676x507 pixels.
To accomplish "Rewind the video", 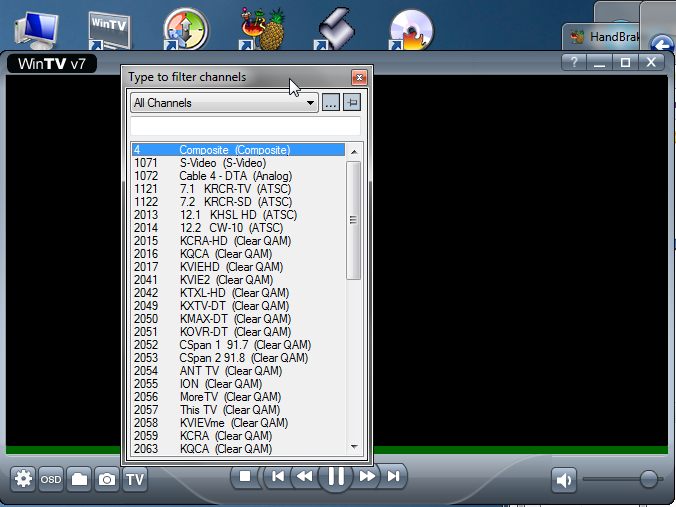I will click(305, 476).
